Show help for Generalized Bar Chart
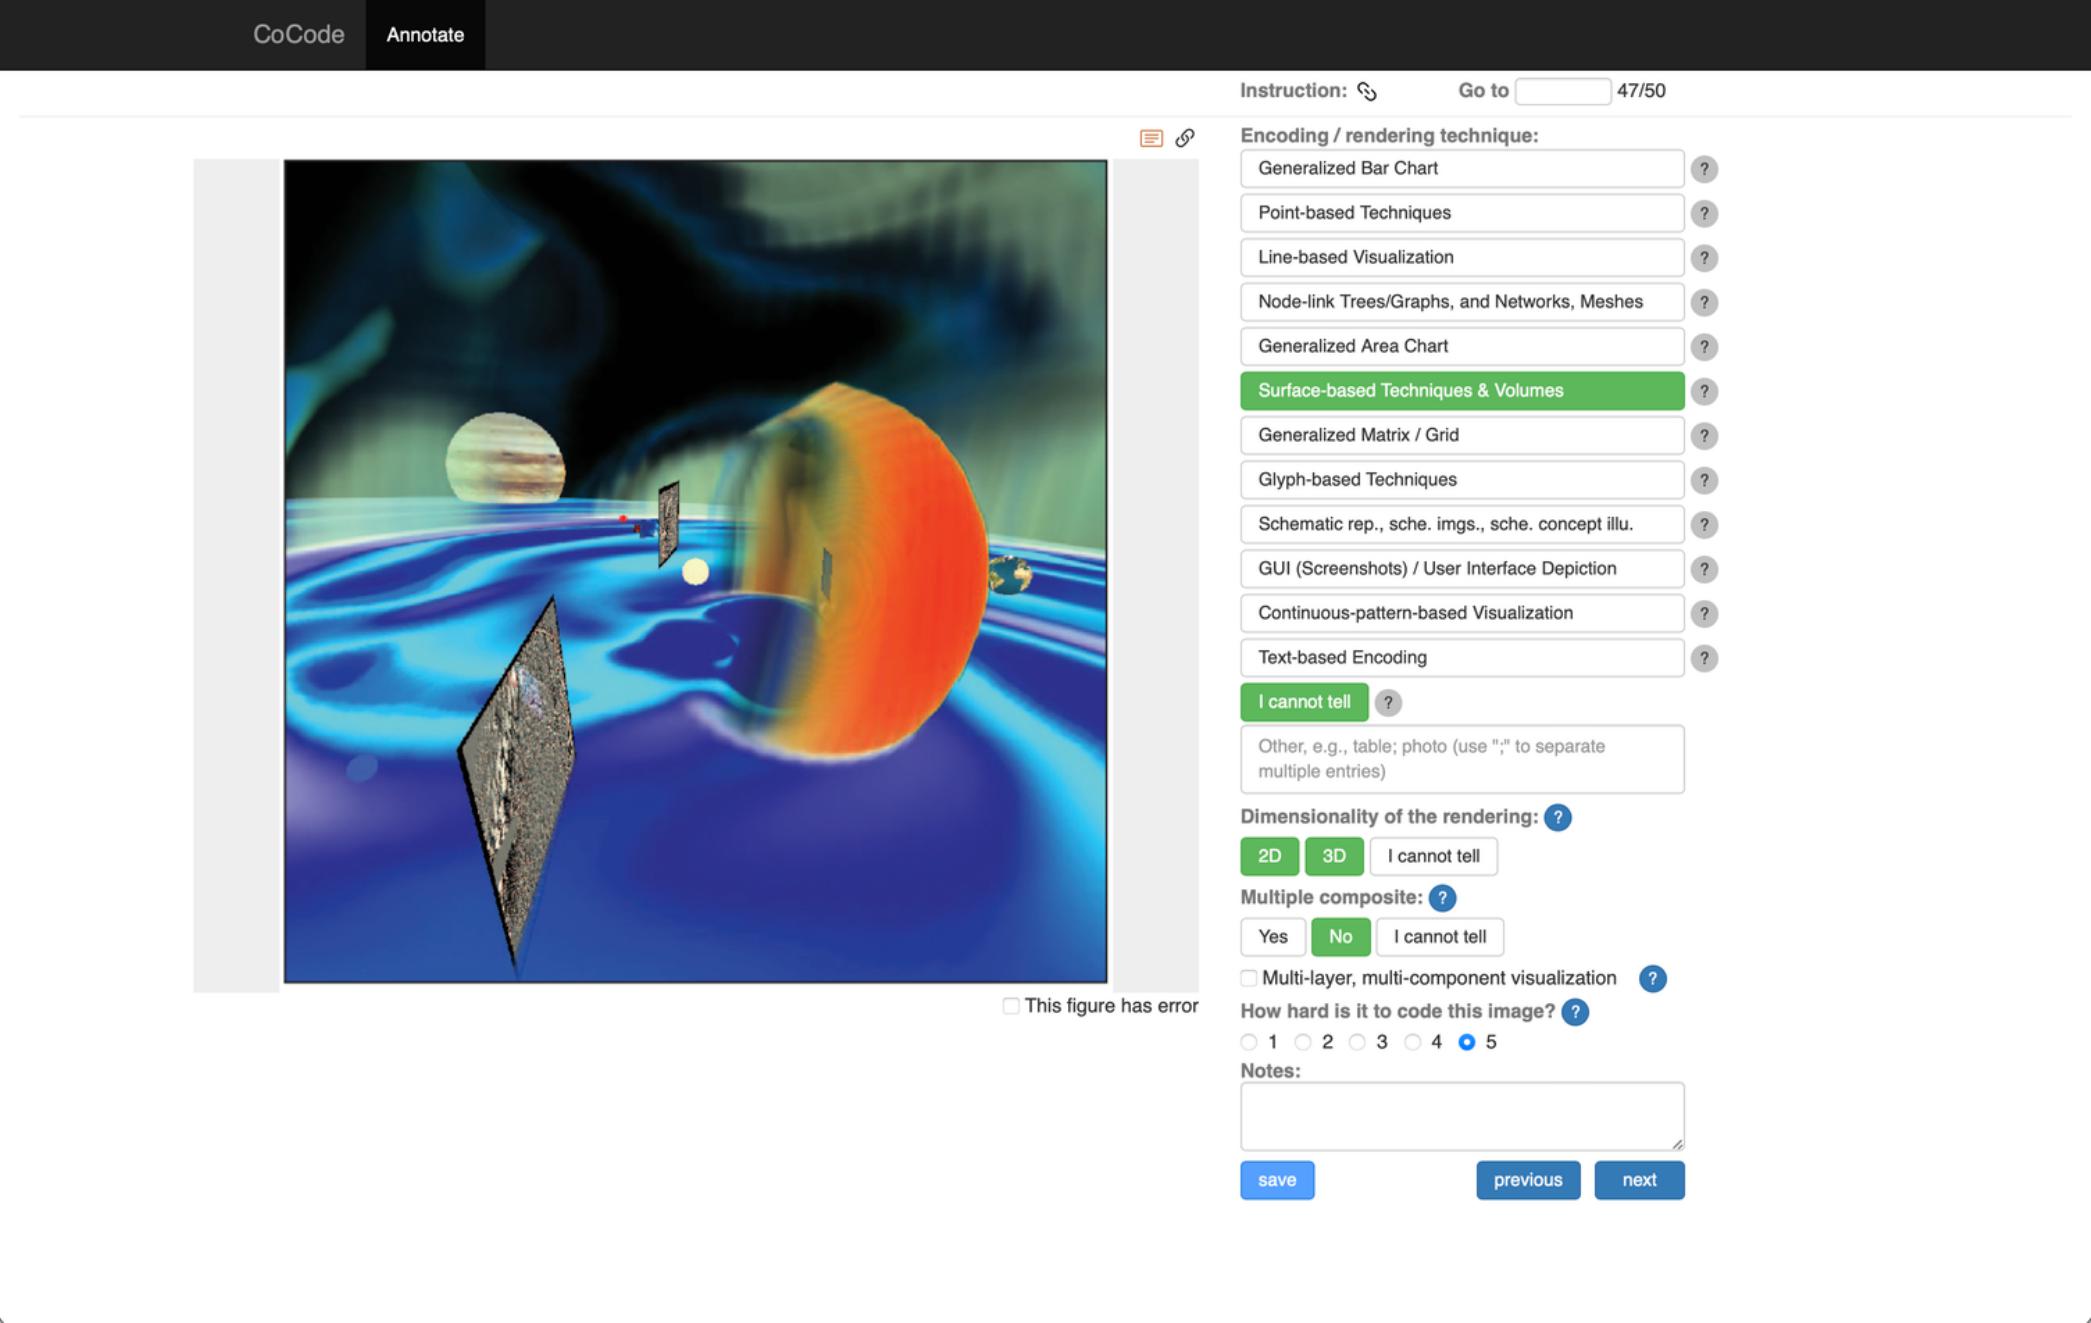2091x1323 pixels. (x=1704, y=169)
